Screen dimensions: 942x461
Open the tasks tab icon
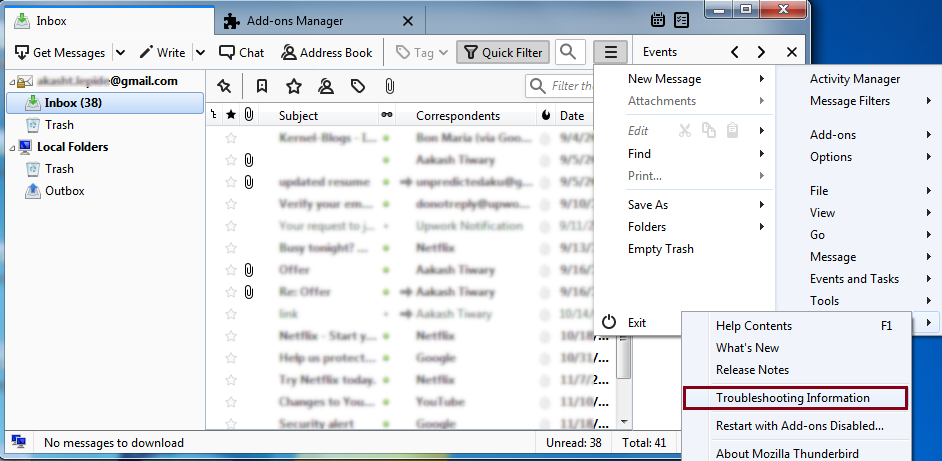pos(681,20)
